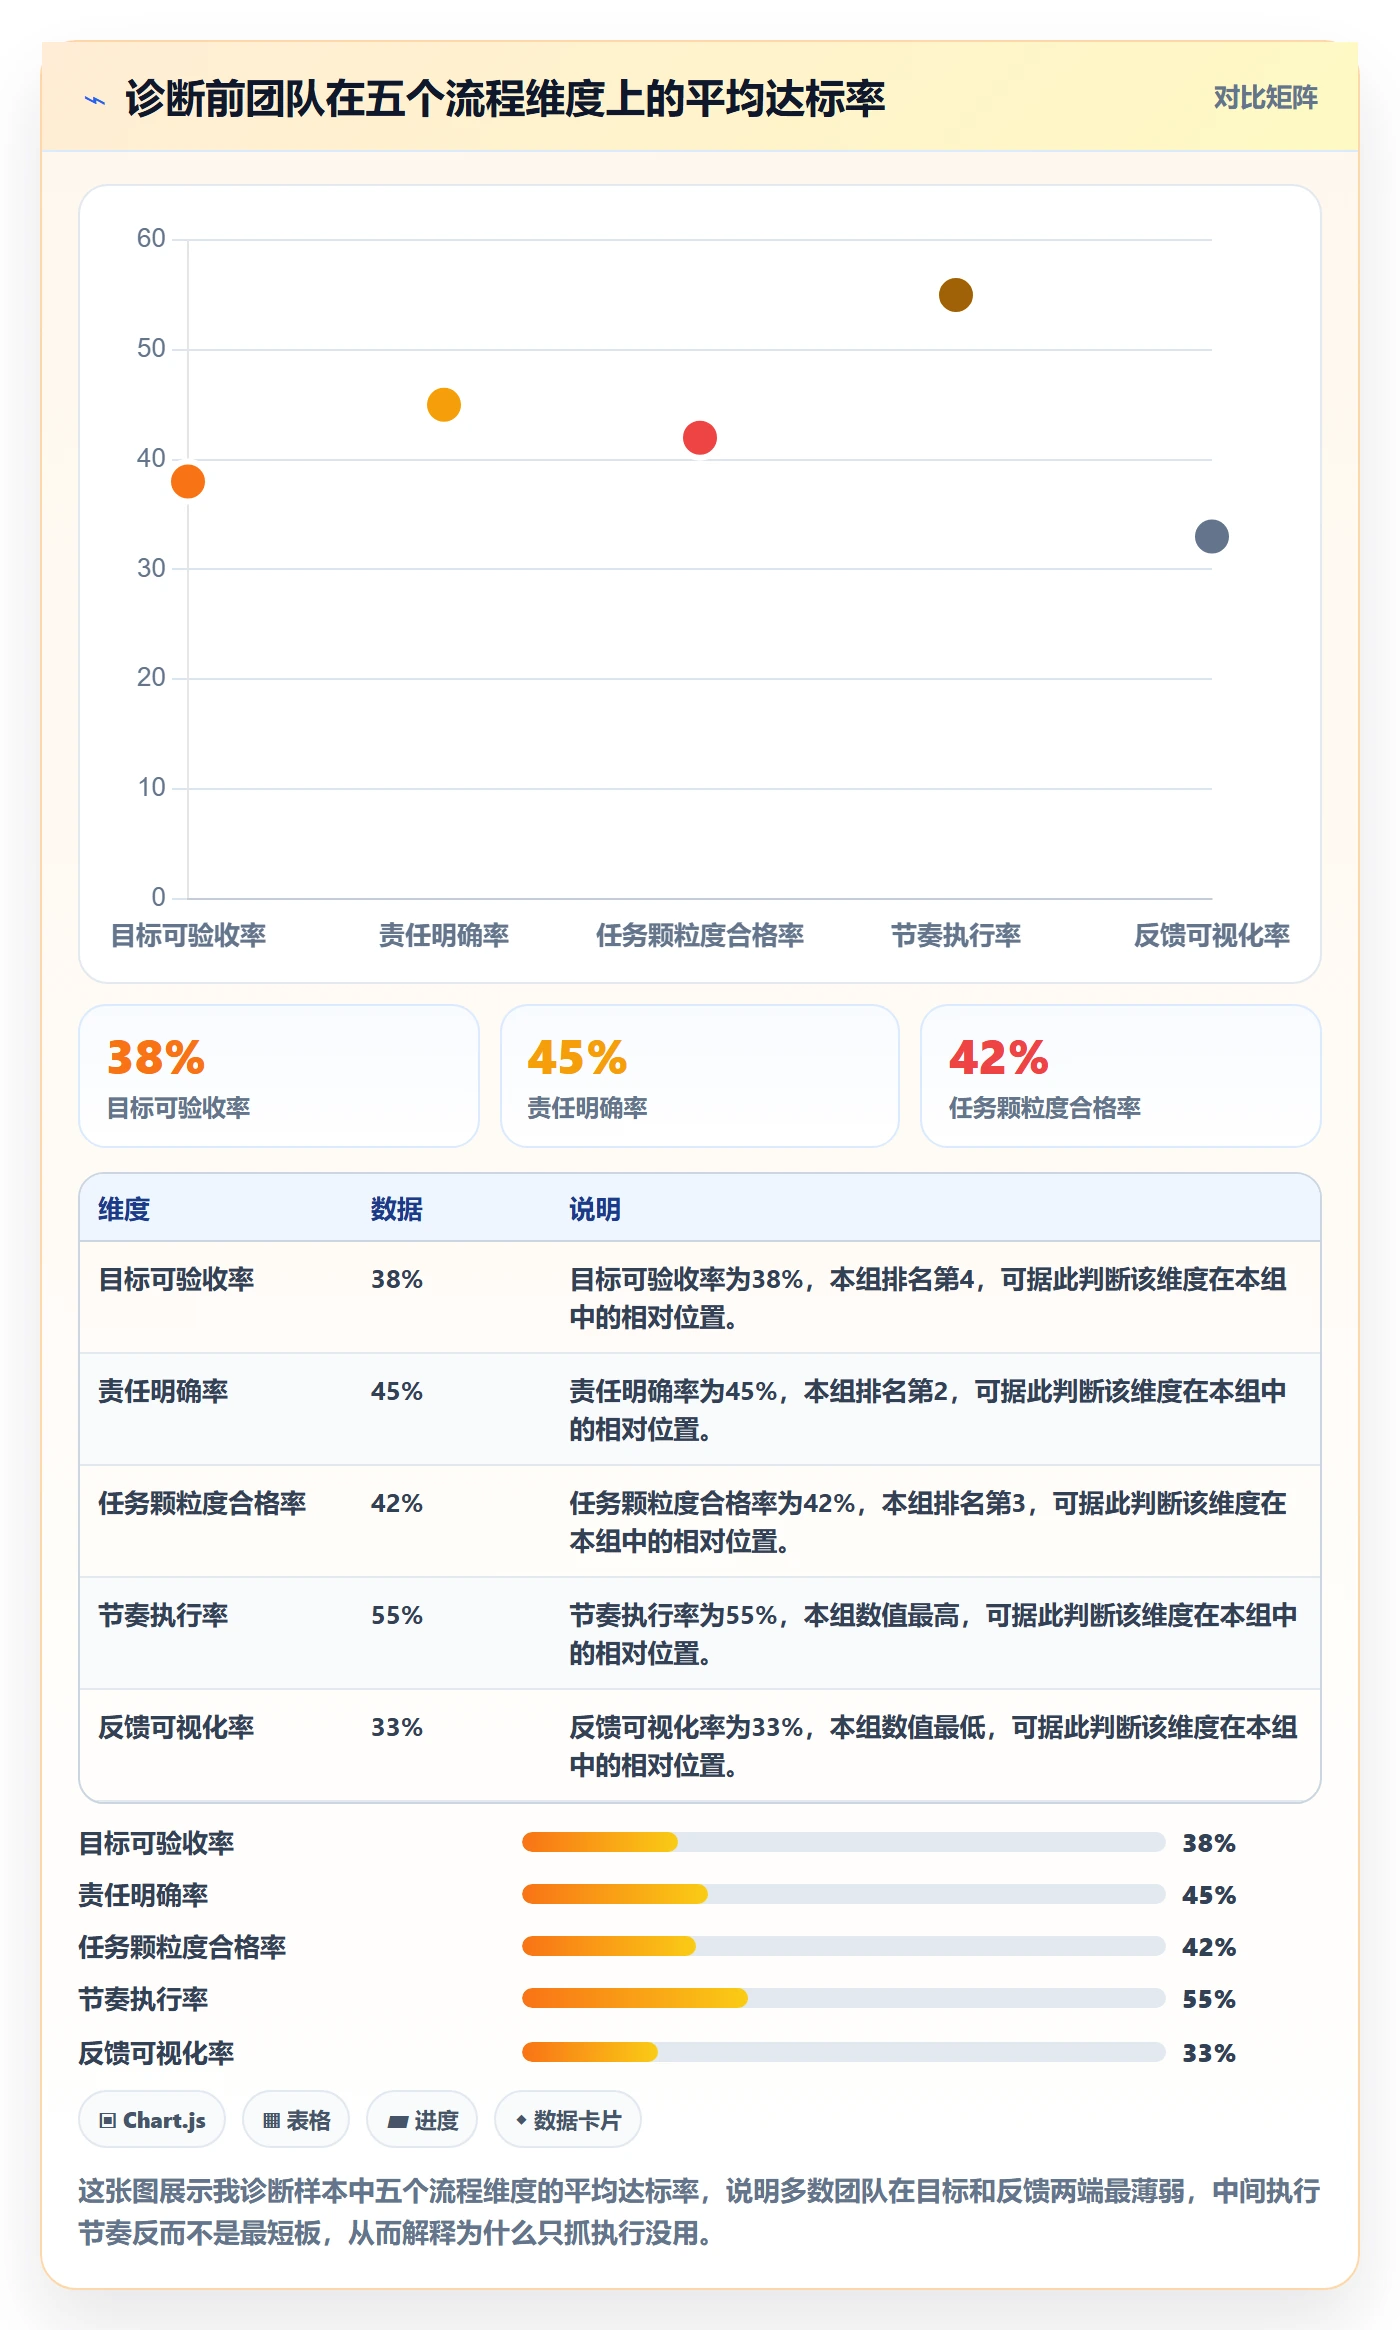Click the gray 反馈可视化率 data point
Screen dimensions: 1400x2330
click(1212, 536)
